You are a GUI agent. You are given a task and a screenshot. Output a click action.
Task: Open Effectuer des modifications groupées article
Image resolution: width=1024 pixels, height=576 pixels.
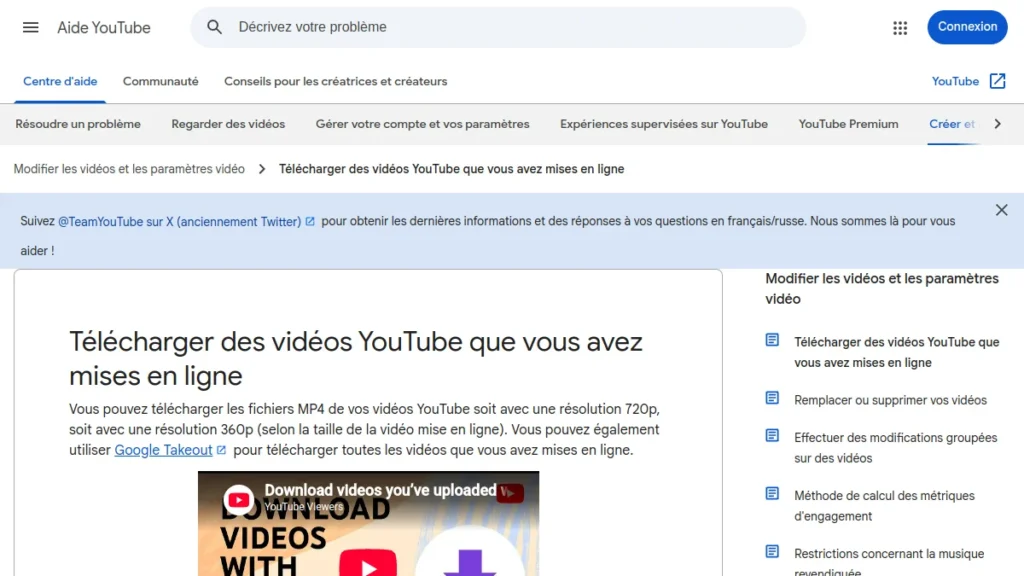click(895, 447)
